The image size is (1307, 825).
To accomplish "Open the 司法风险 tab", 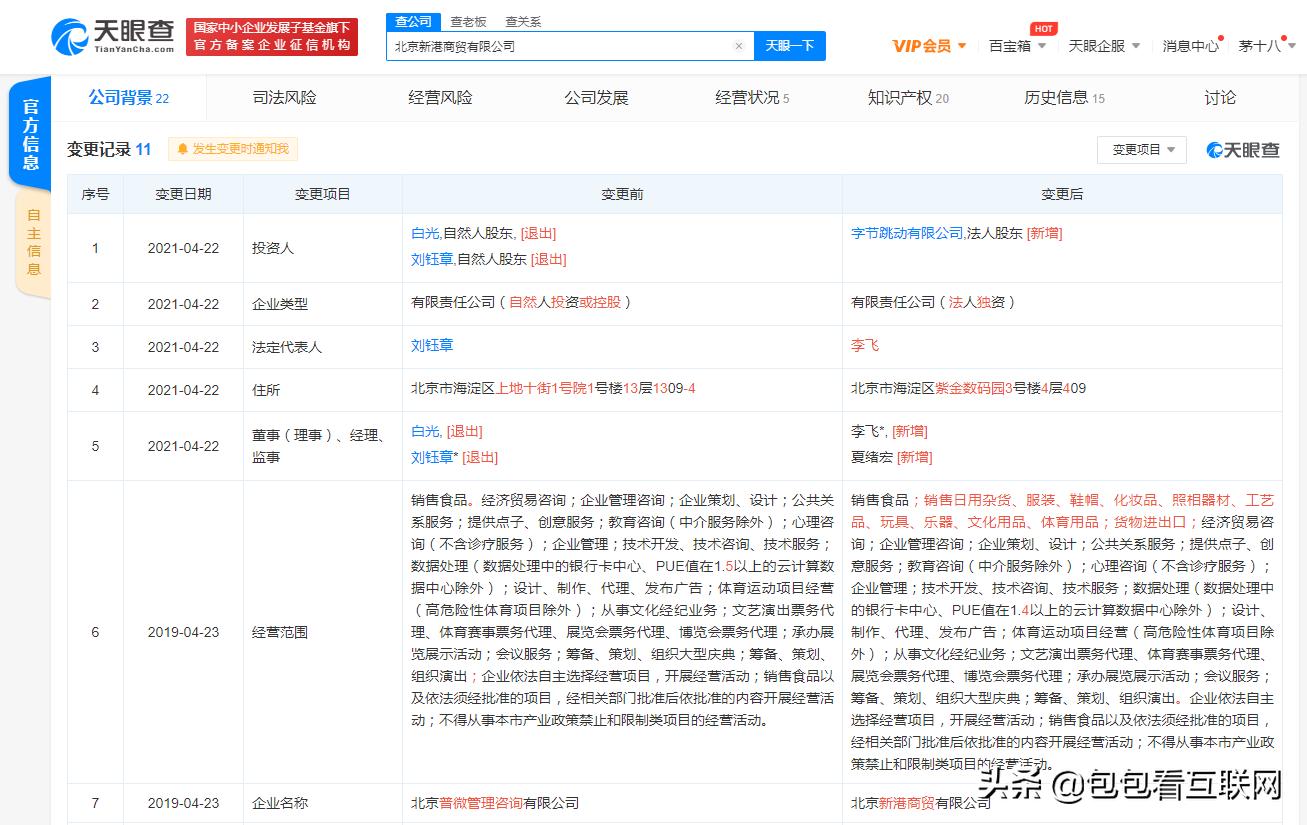I will coord(284,97).
